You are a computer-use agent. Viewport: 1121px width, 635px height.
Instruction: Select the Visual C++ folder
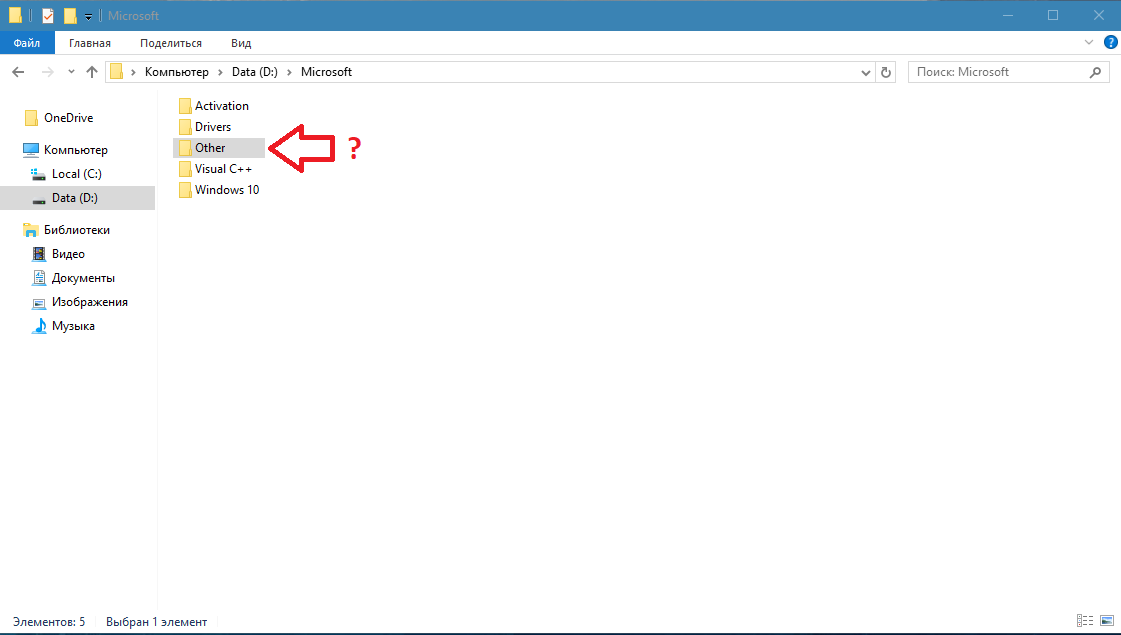coord(214,169)
